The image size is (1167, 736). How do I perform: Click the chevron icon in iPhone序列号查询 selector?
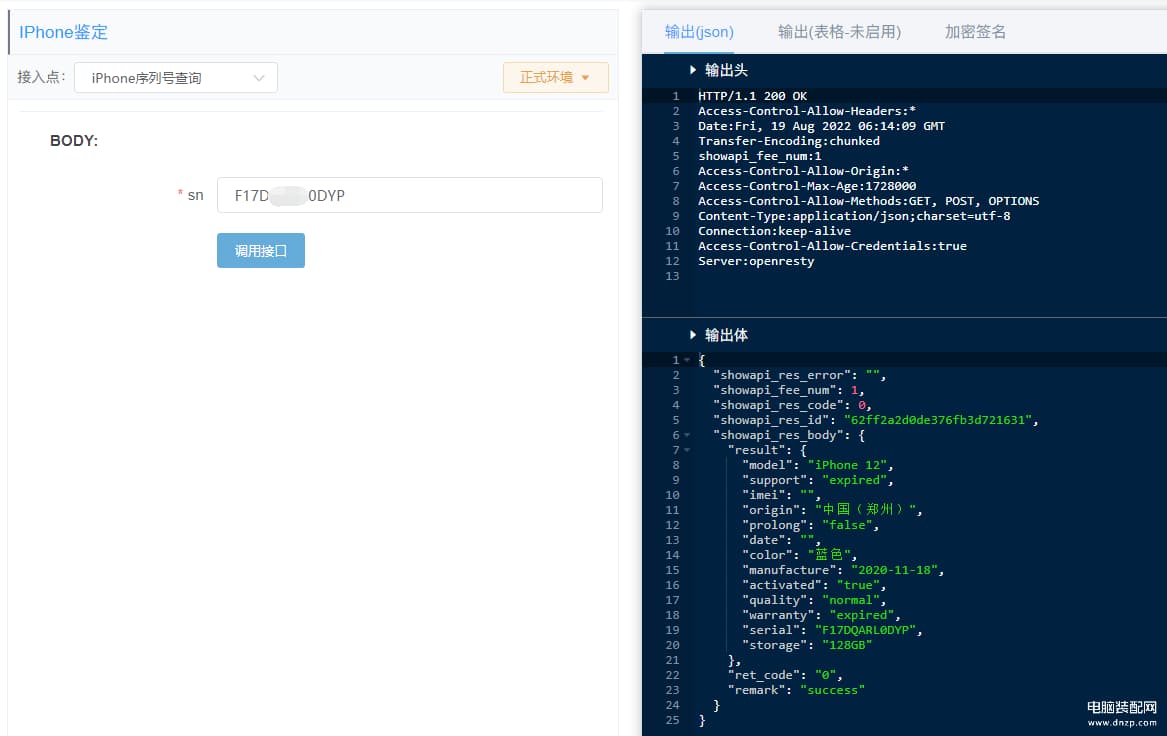coord(258,78)
